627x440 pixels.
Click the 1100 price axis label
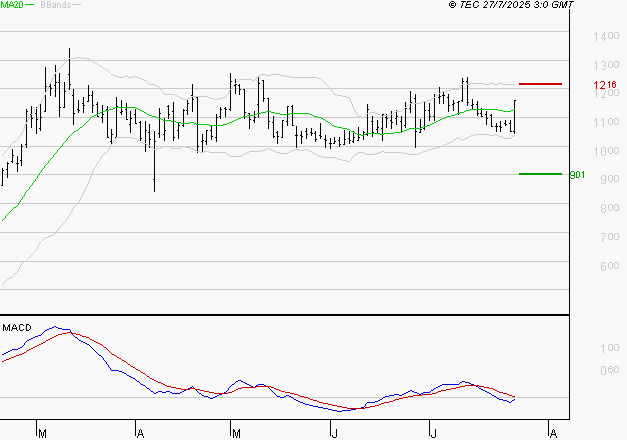coord(606,122)
